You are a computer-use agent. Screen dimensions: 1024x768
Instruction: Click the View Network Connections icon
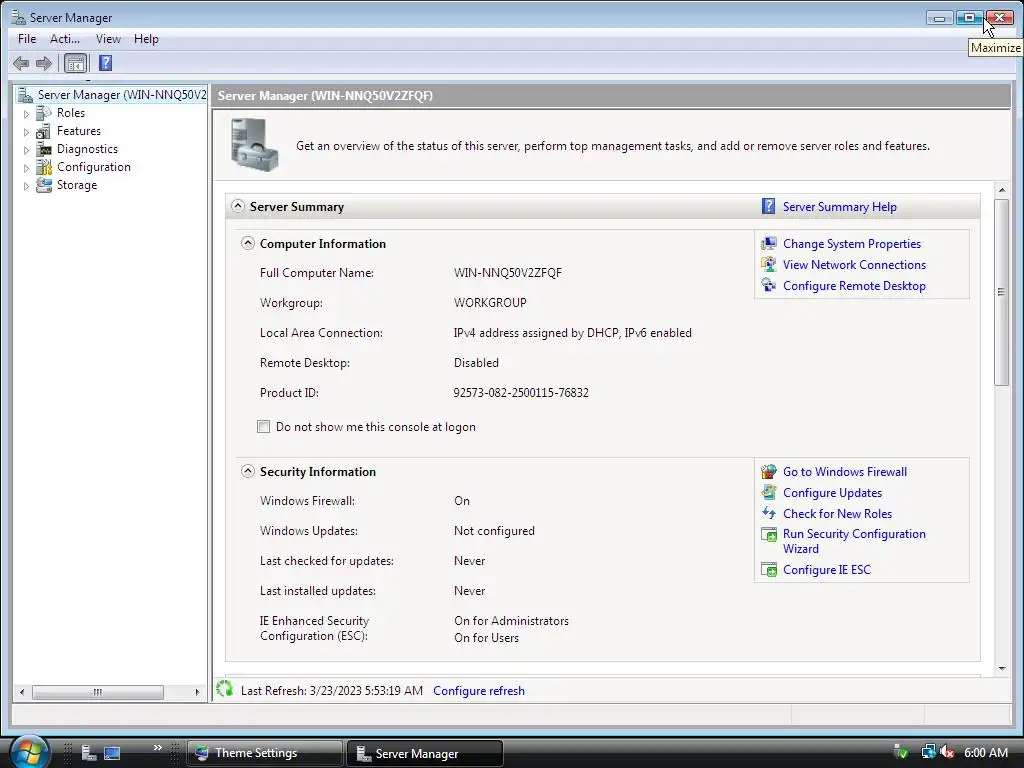[769, 264]
